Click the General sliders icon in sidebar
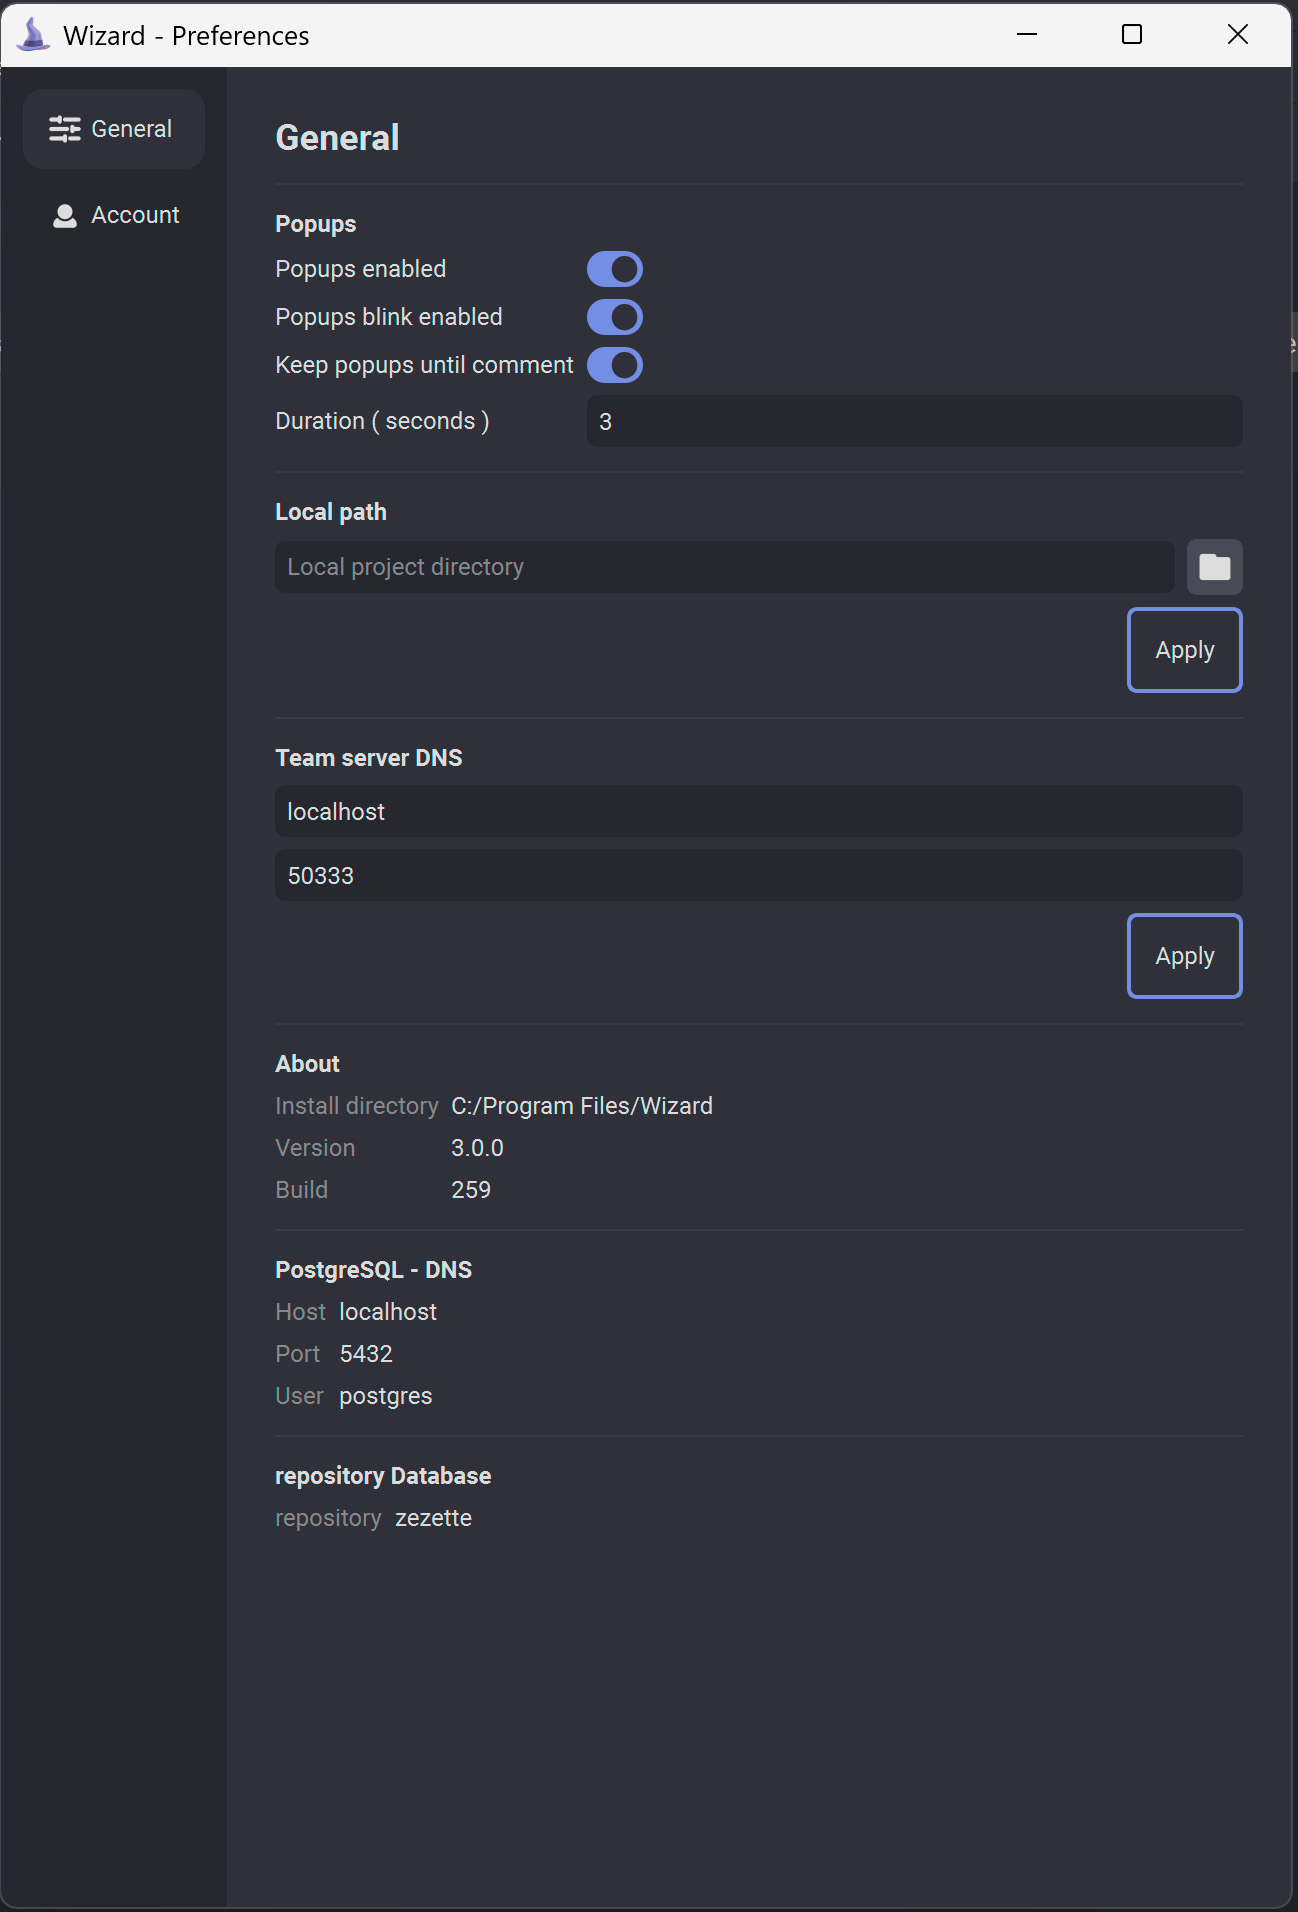This screenshot has width=1298, height=1912. [65, 129]
